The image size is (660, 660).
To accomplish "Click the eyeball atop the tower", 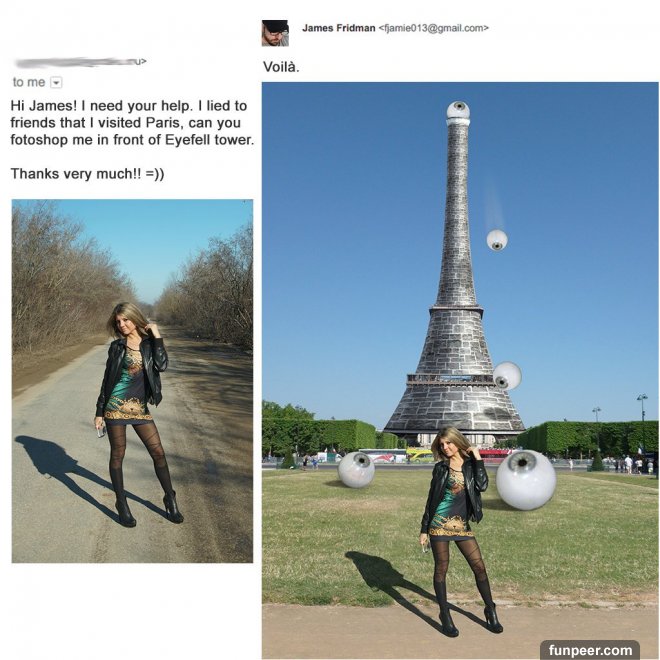I will pos(458,110).
